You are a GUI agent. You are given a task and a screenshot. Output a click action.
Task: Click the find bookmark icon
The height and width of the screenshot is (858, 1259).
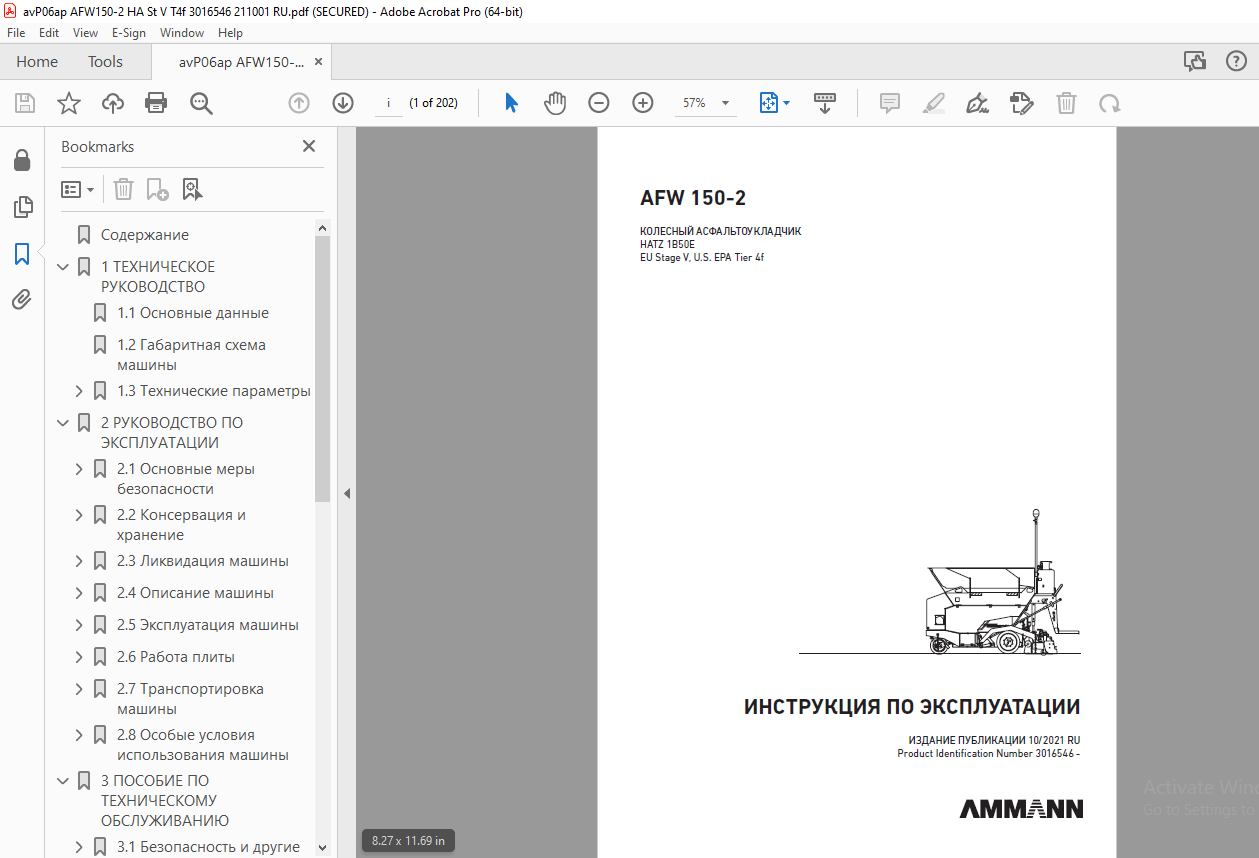point(192,189)
